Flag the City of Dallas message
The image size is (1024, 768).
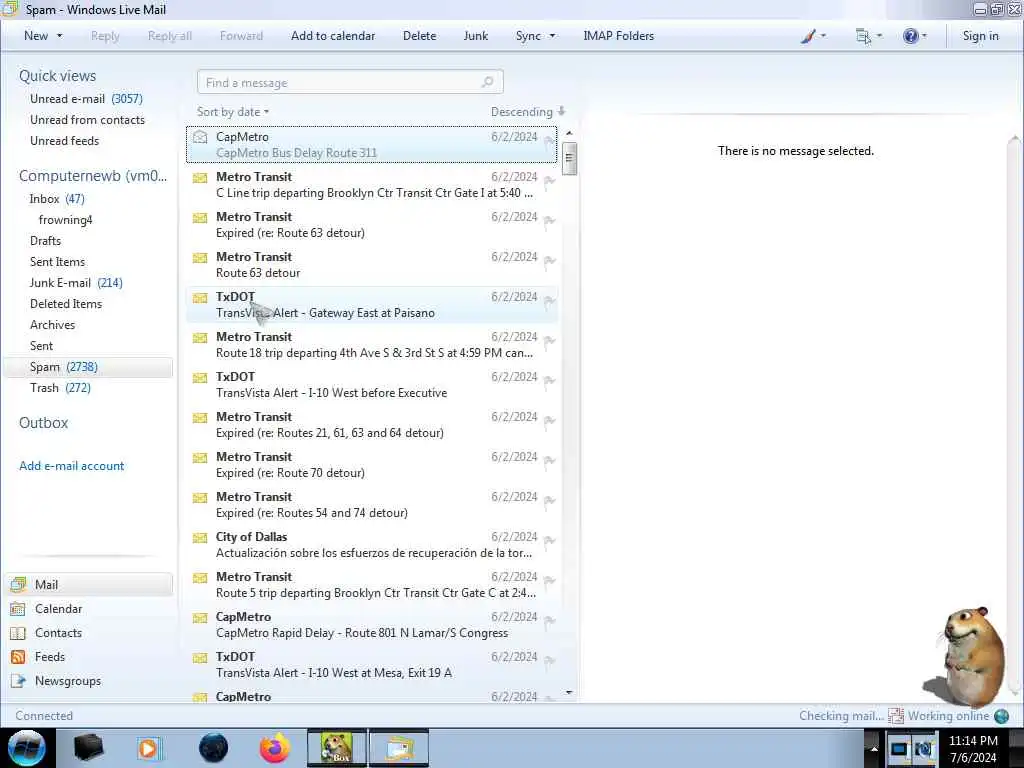point(549,541)
